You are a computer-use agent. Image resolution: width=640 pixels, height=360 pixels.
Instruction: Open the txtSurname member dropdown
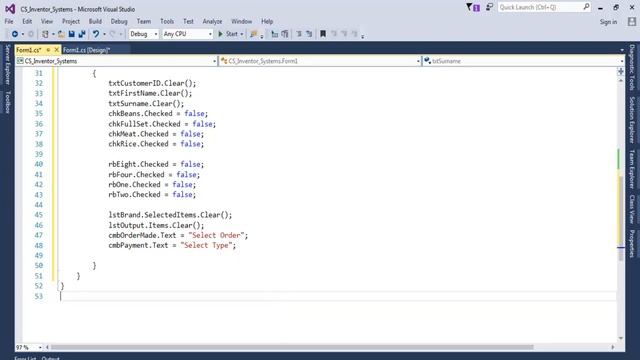tap(523, 61)
